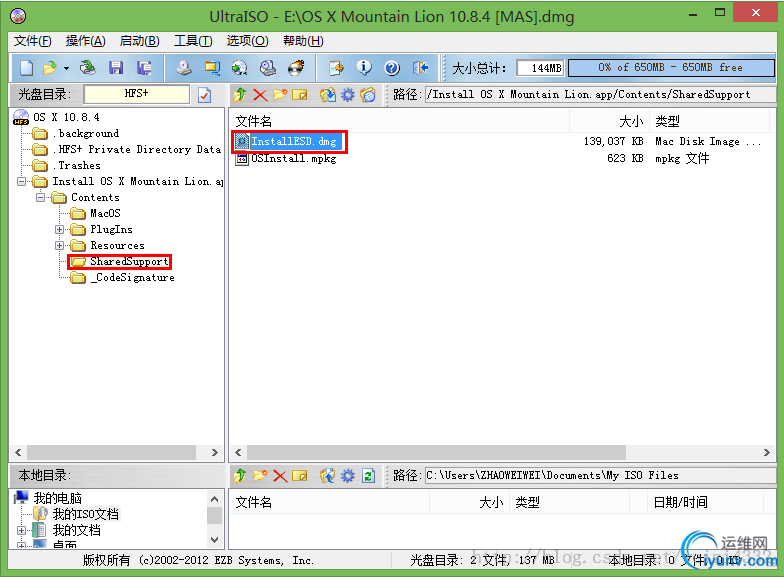Go up one level in disc pane
784x577 pixels.
(x=240, y=94)
